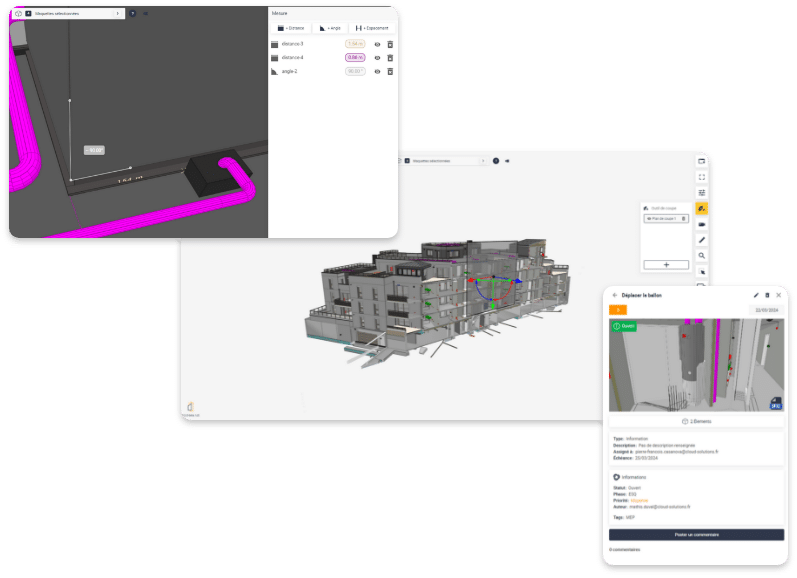
Task: Go back using arrow beside 'Déplacer le ballon'
Action: point(615,295)
